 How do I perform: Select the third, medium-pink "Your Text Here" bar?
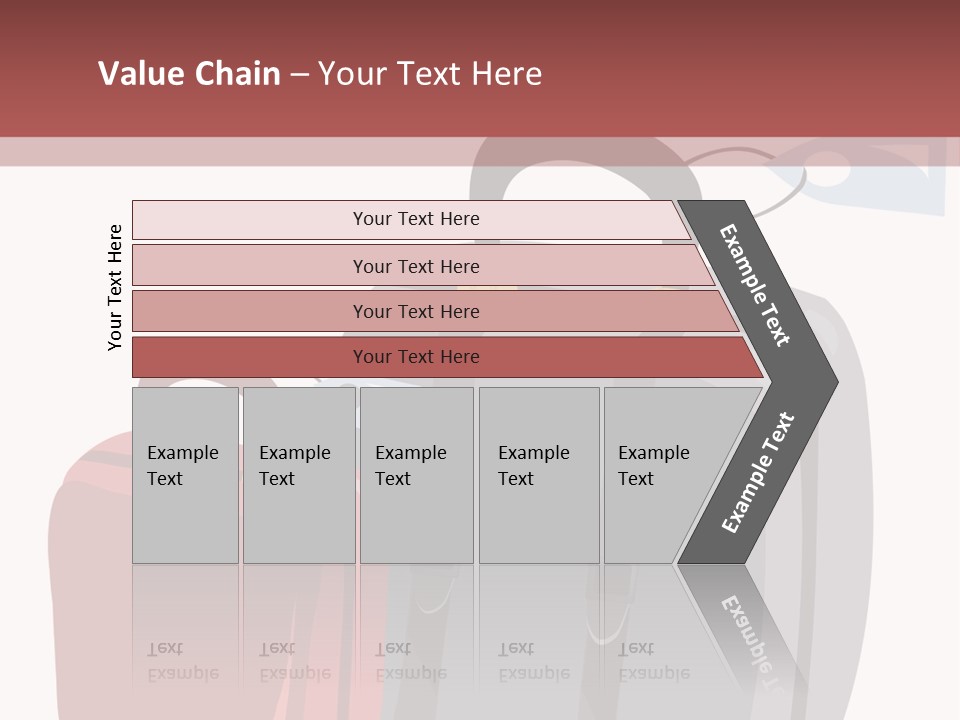click(x=415, y=311)
